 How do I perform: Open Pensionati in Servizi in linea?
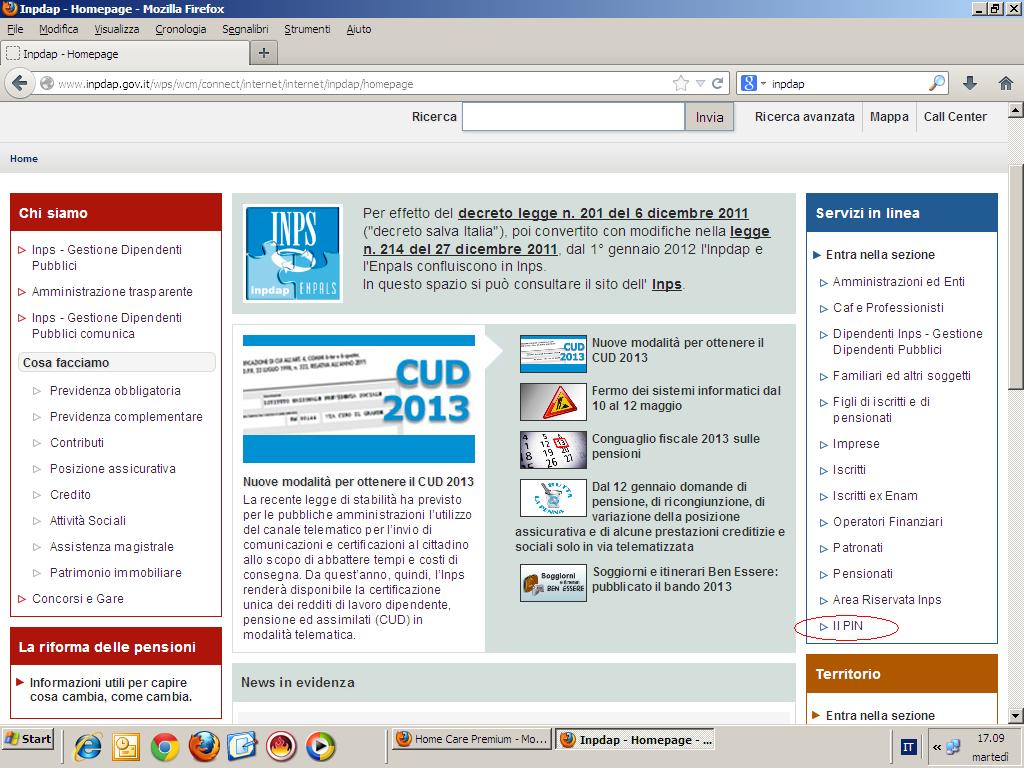point(863,574)
